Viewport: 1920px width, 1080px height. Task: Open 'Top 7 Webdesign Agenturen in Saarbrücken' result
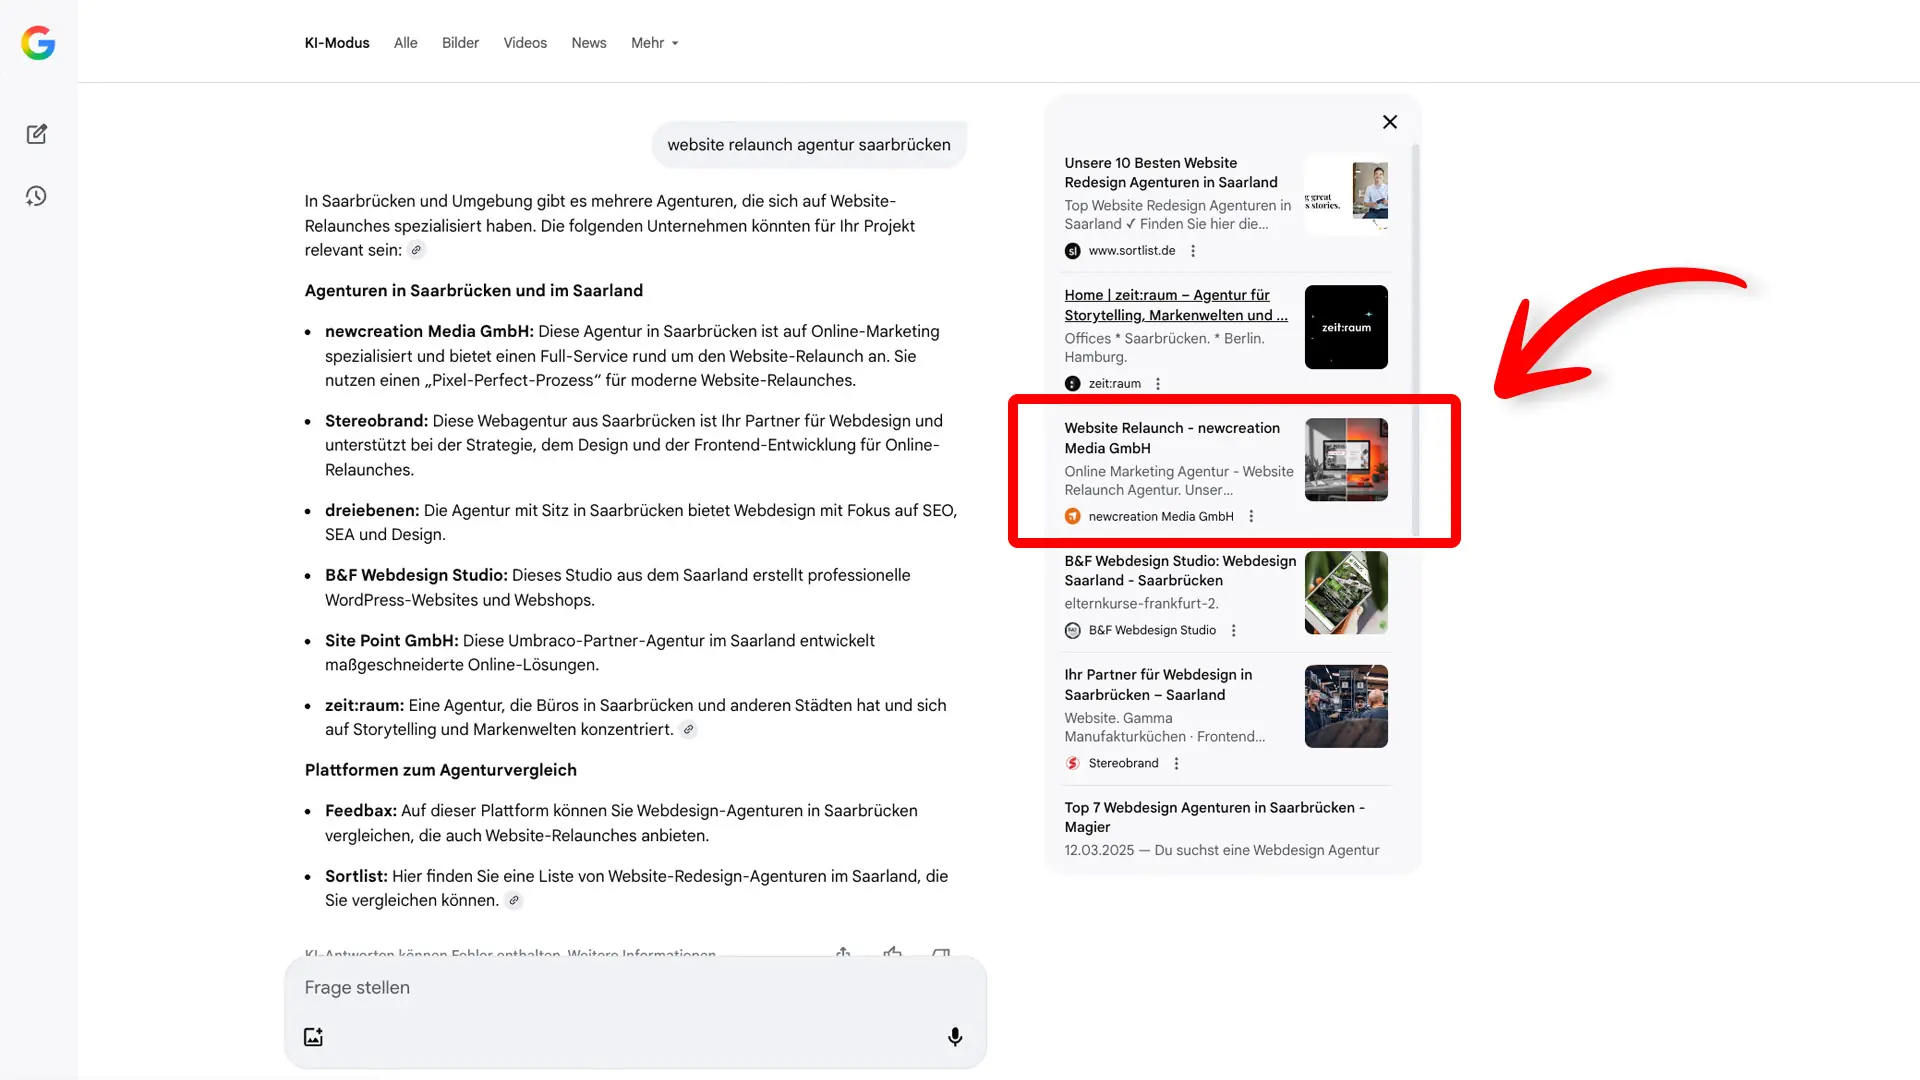1213,817
